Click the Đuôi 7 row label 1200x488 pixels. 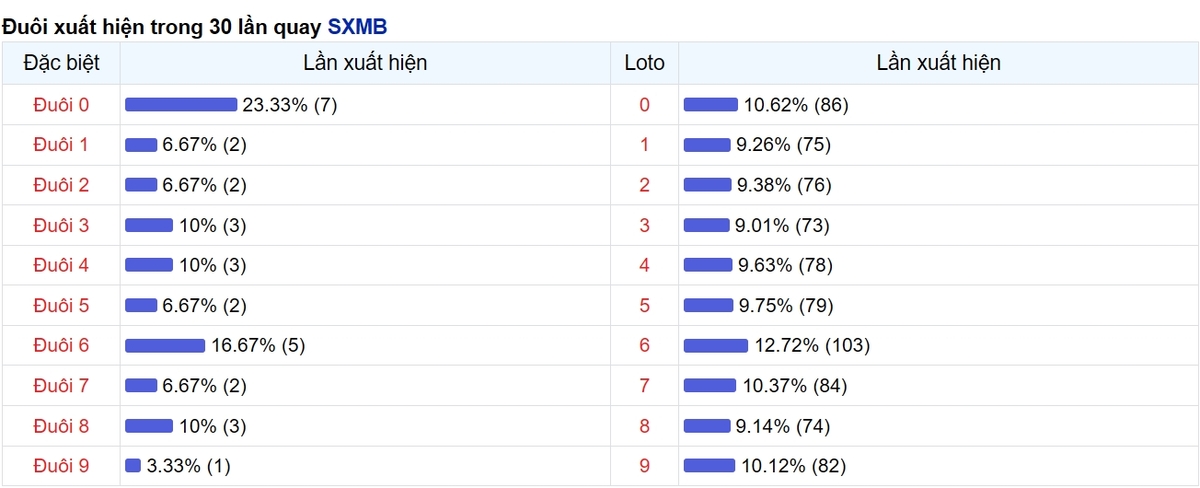coord(61,385)
